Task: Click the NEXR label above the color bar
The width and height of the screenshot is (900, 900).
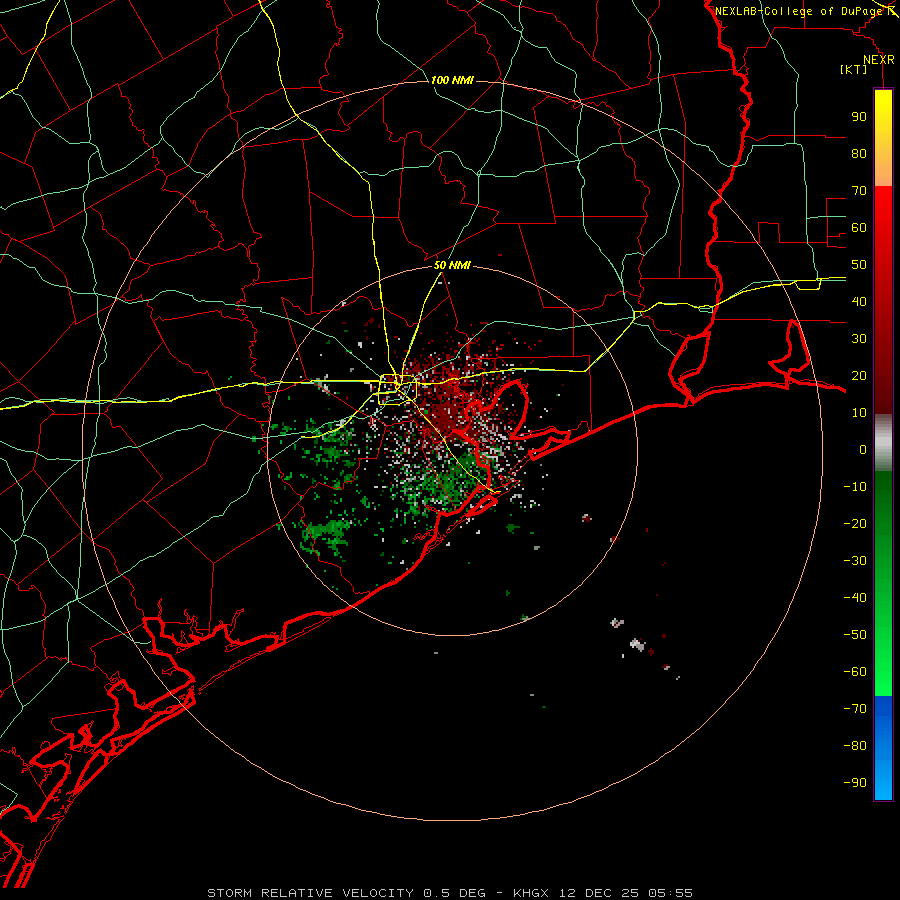Action: 879,60
